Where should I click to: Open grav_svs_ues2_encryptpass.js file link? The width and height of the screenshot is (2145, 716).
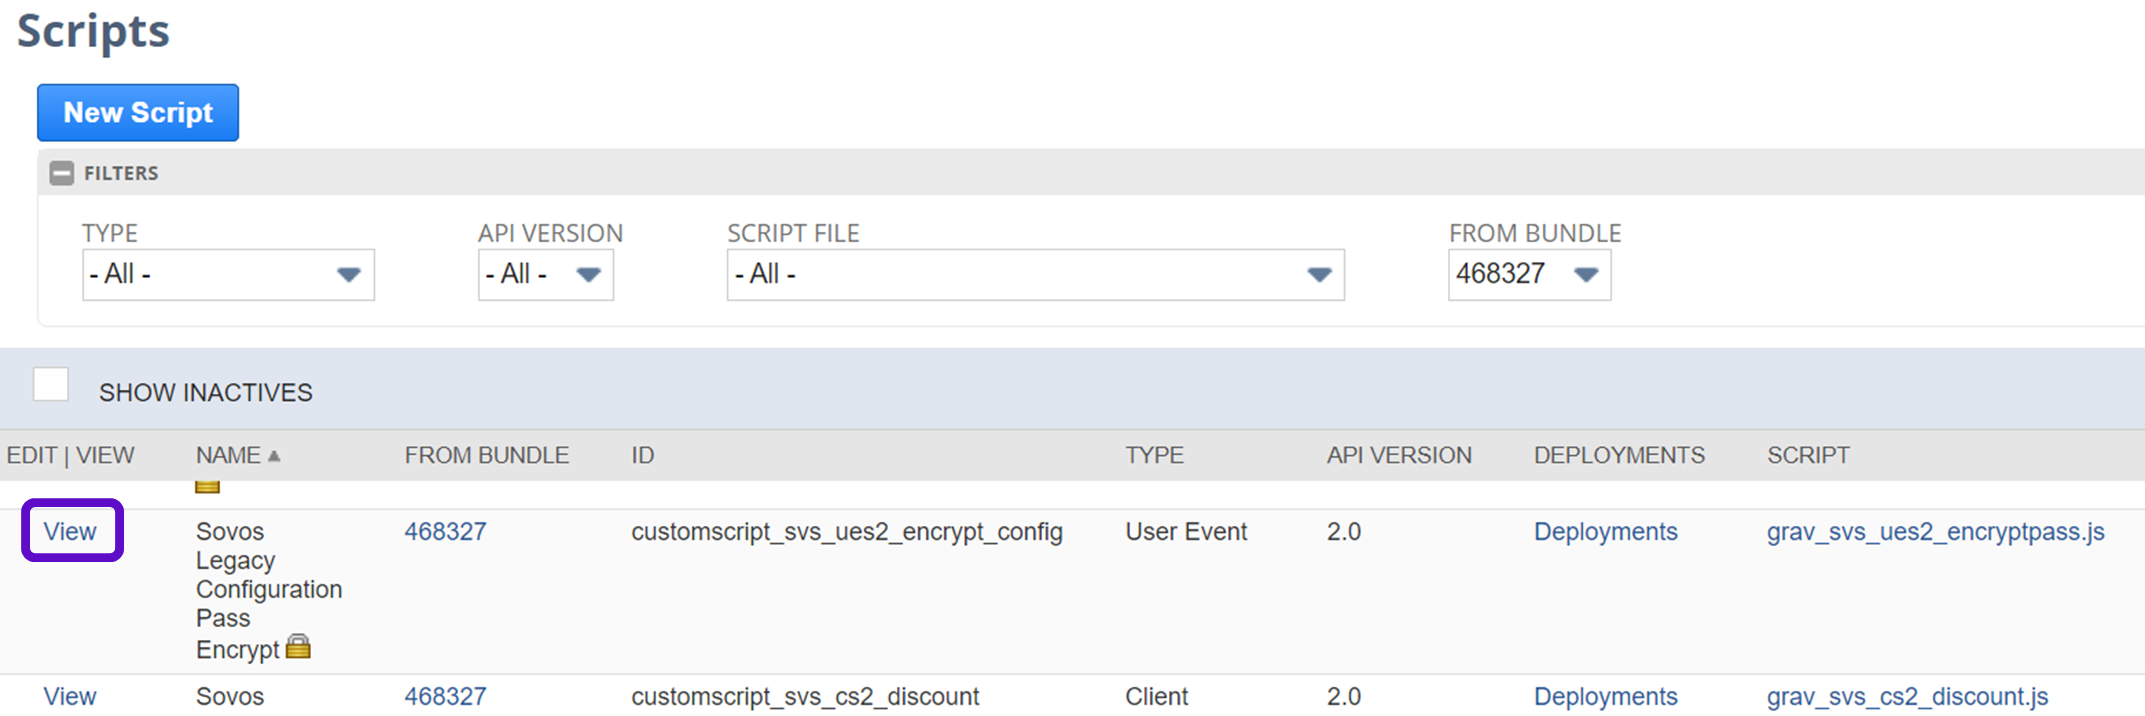1935,531
